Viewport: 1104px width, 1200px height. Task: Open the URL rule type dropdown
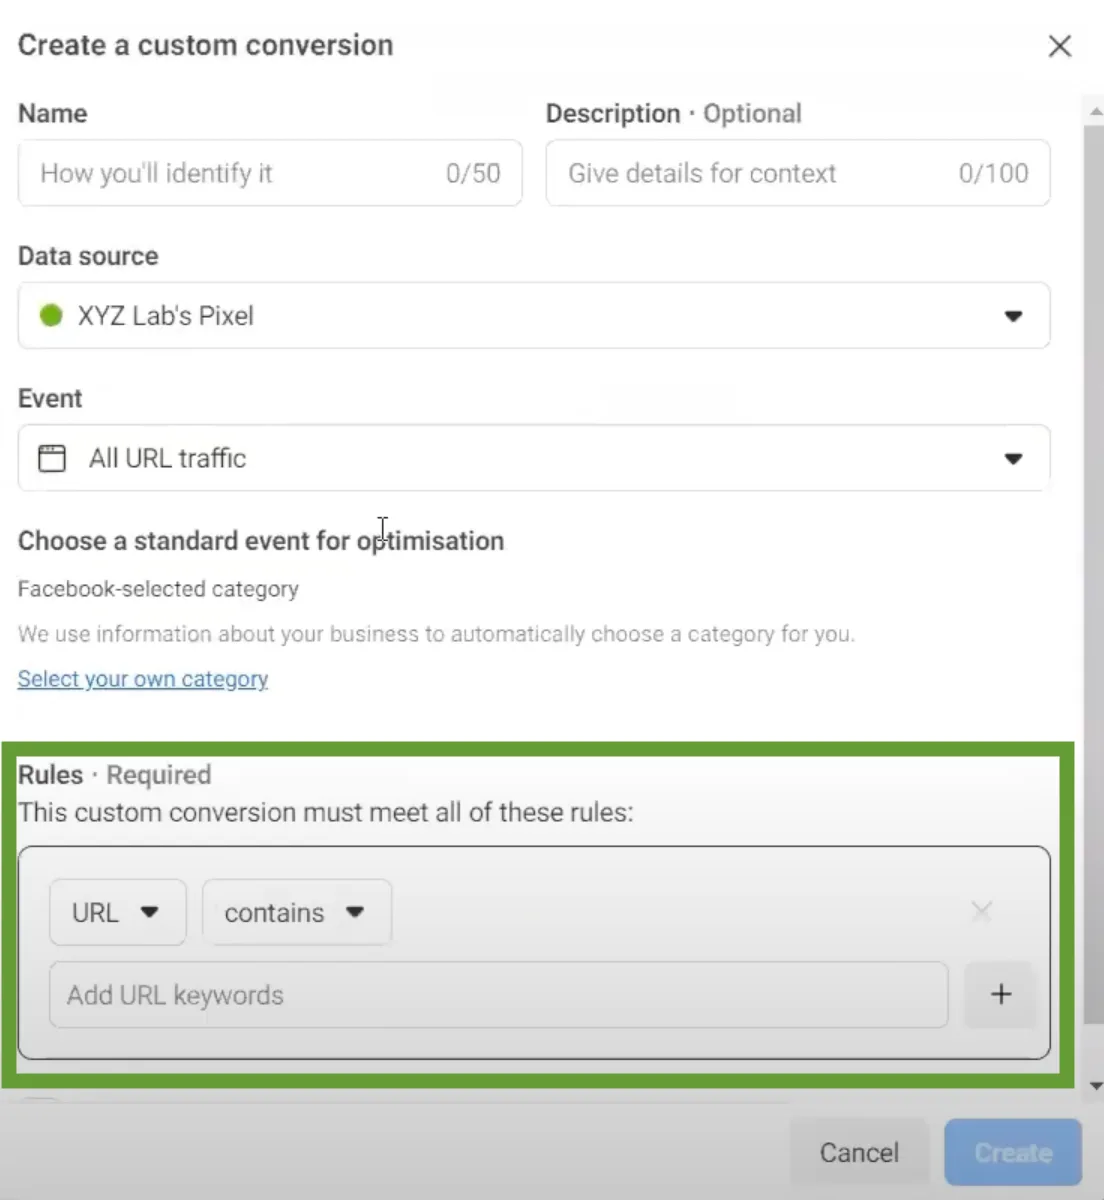[x=118, y=912]
